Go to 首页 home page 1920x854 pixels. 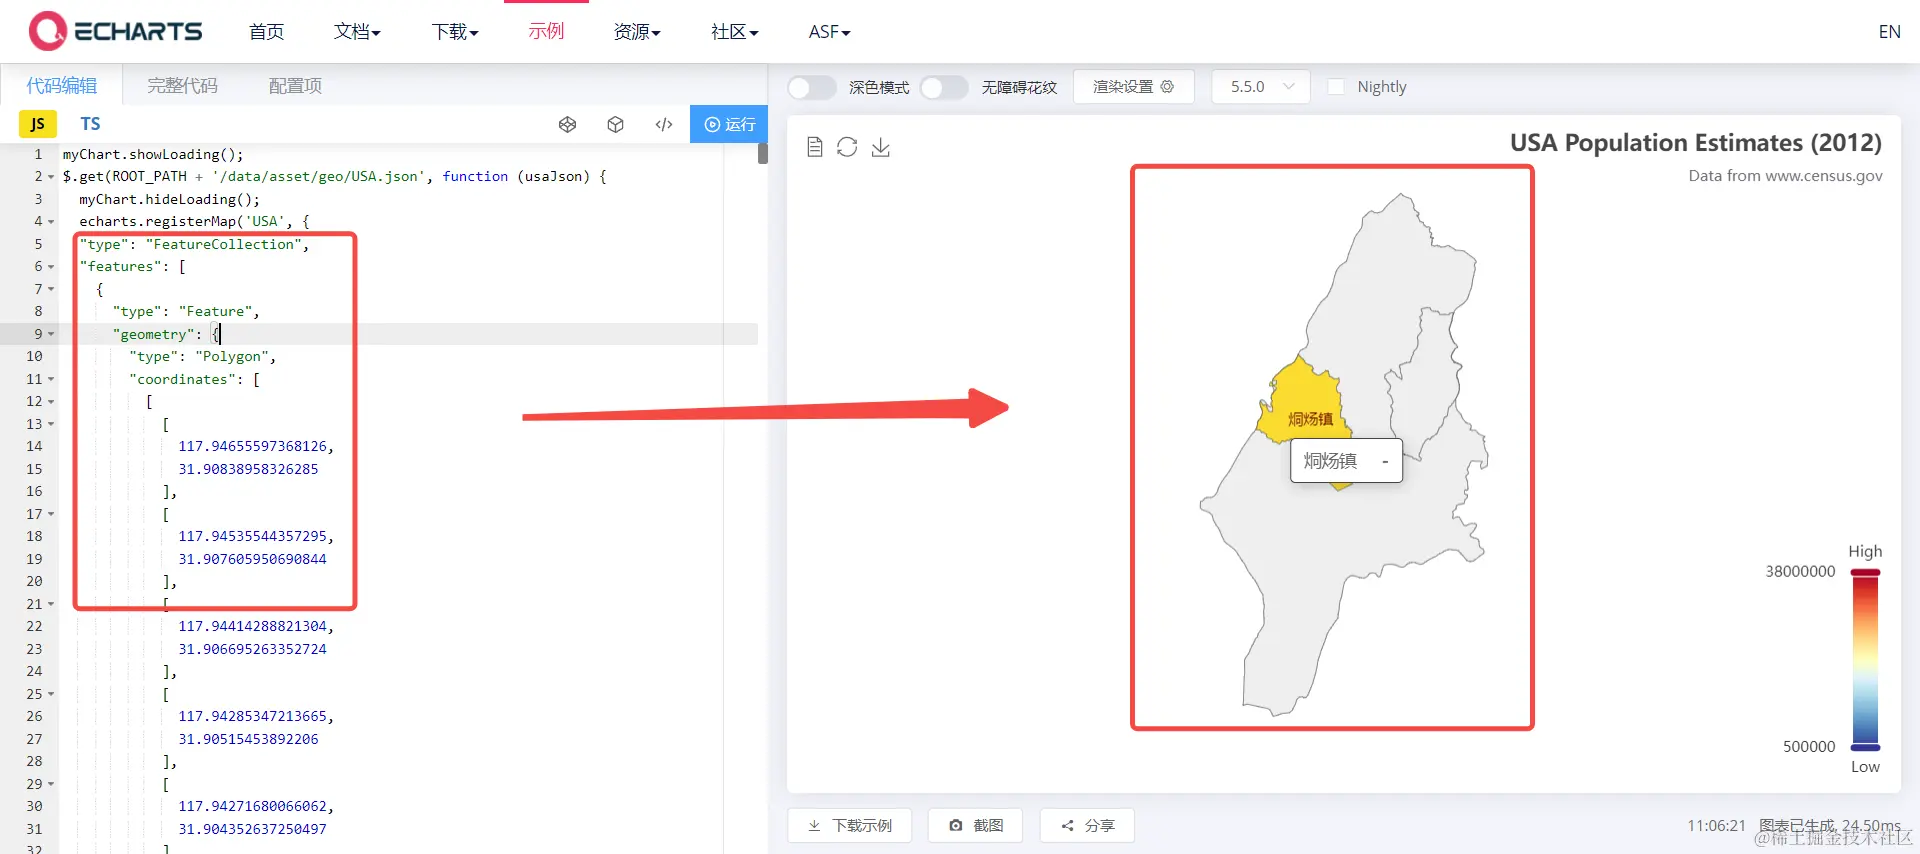(x=266, y=32)
